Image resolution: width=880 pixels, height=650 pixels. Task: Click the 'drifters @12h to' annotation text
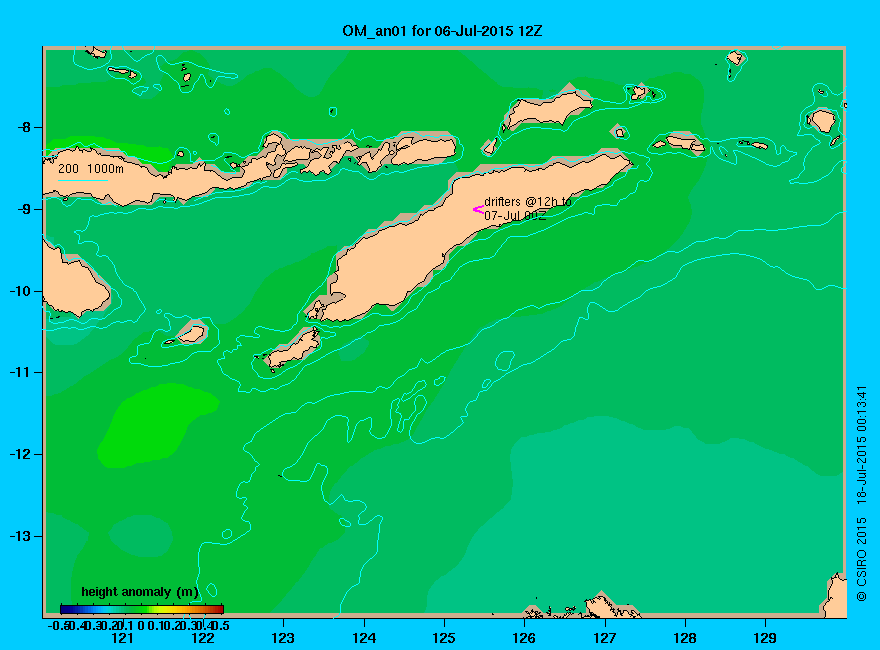tap(528, 202)
